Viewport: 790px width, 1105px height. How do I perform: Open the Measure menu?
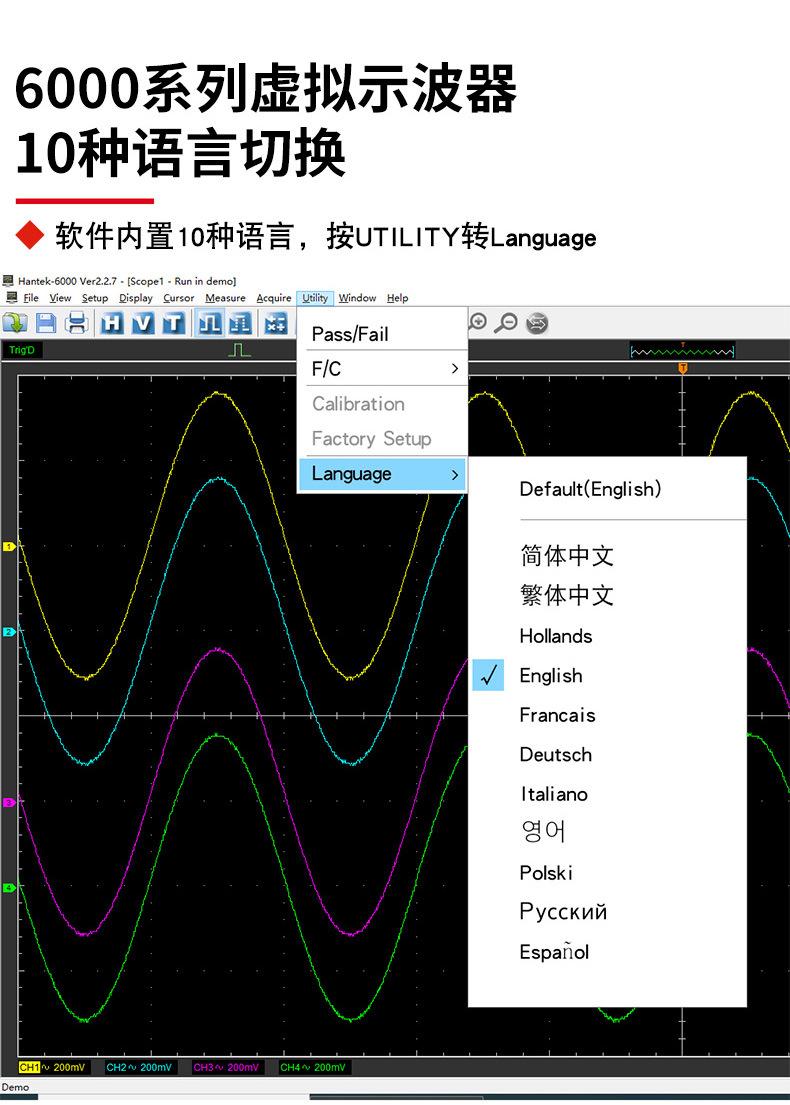[x=225, y=298]
